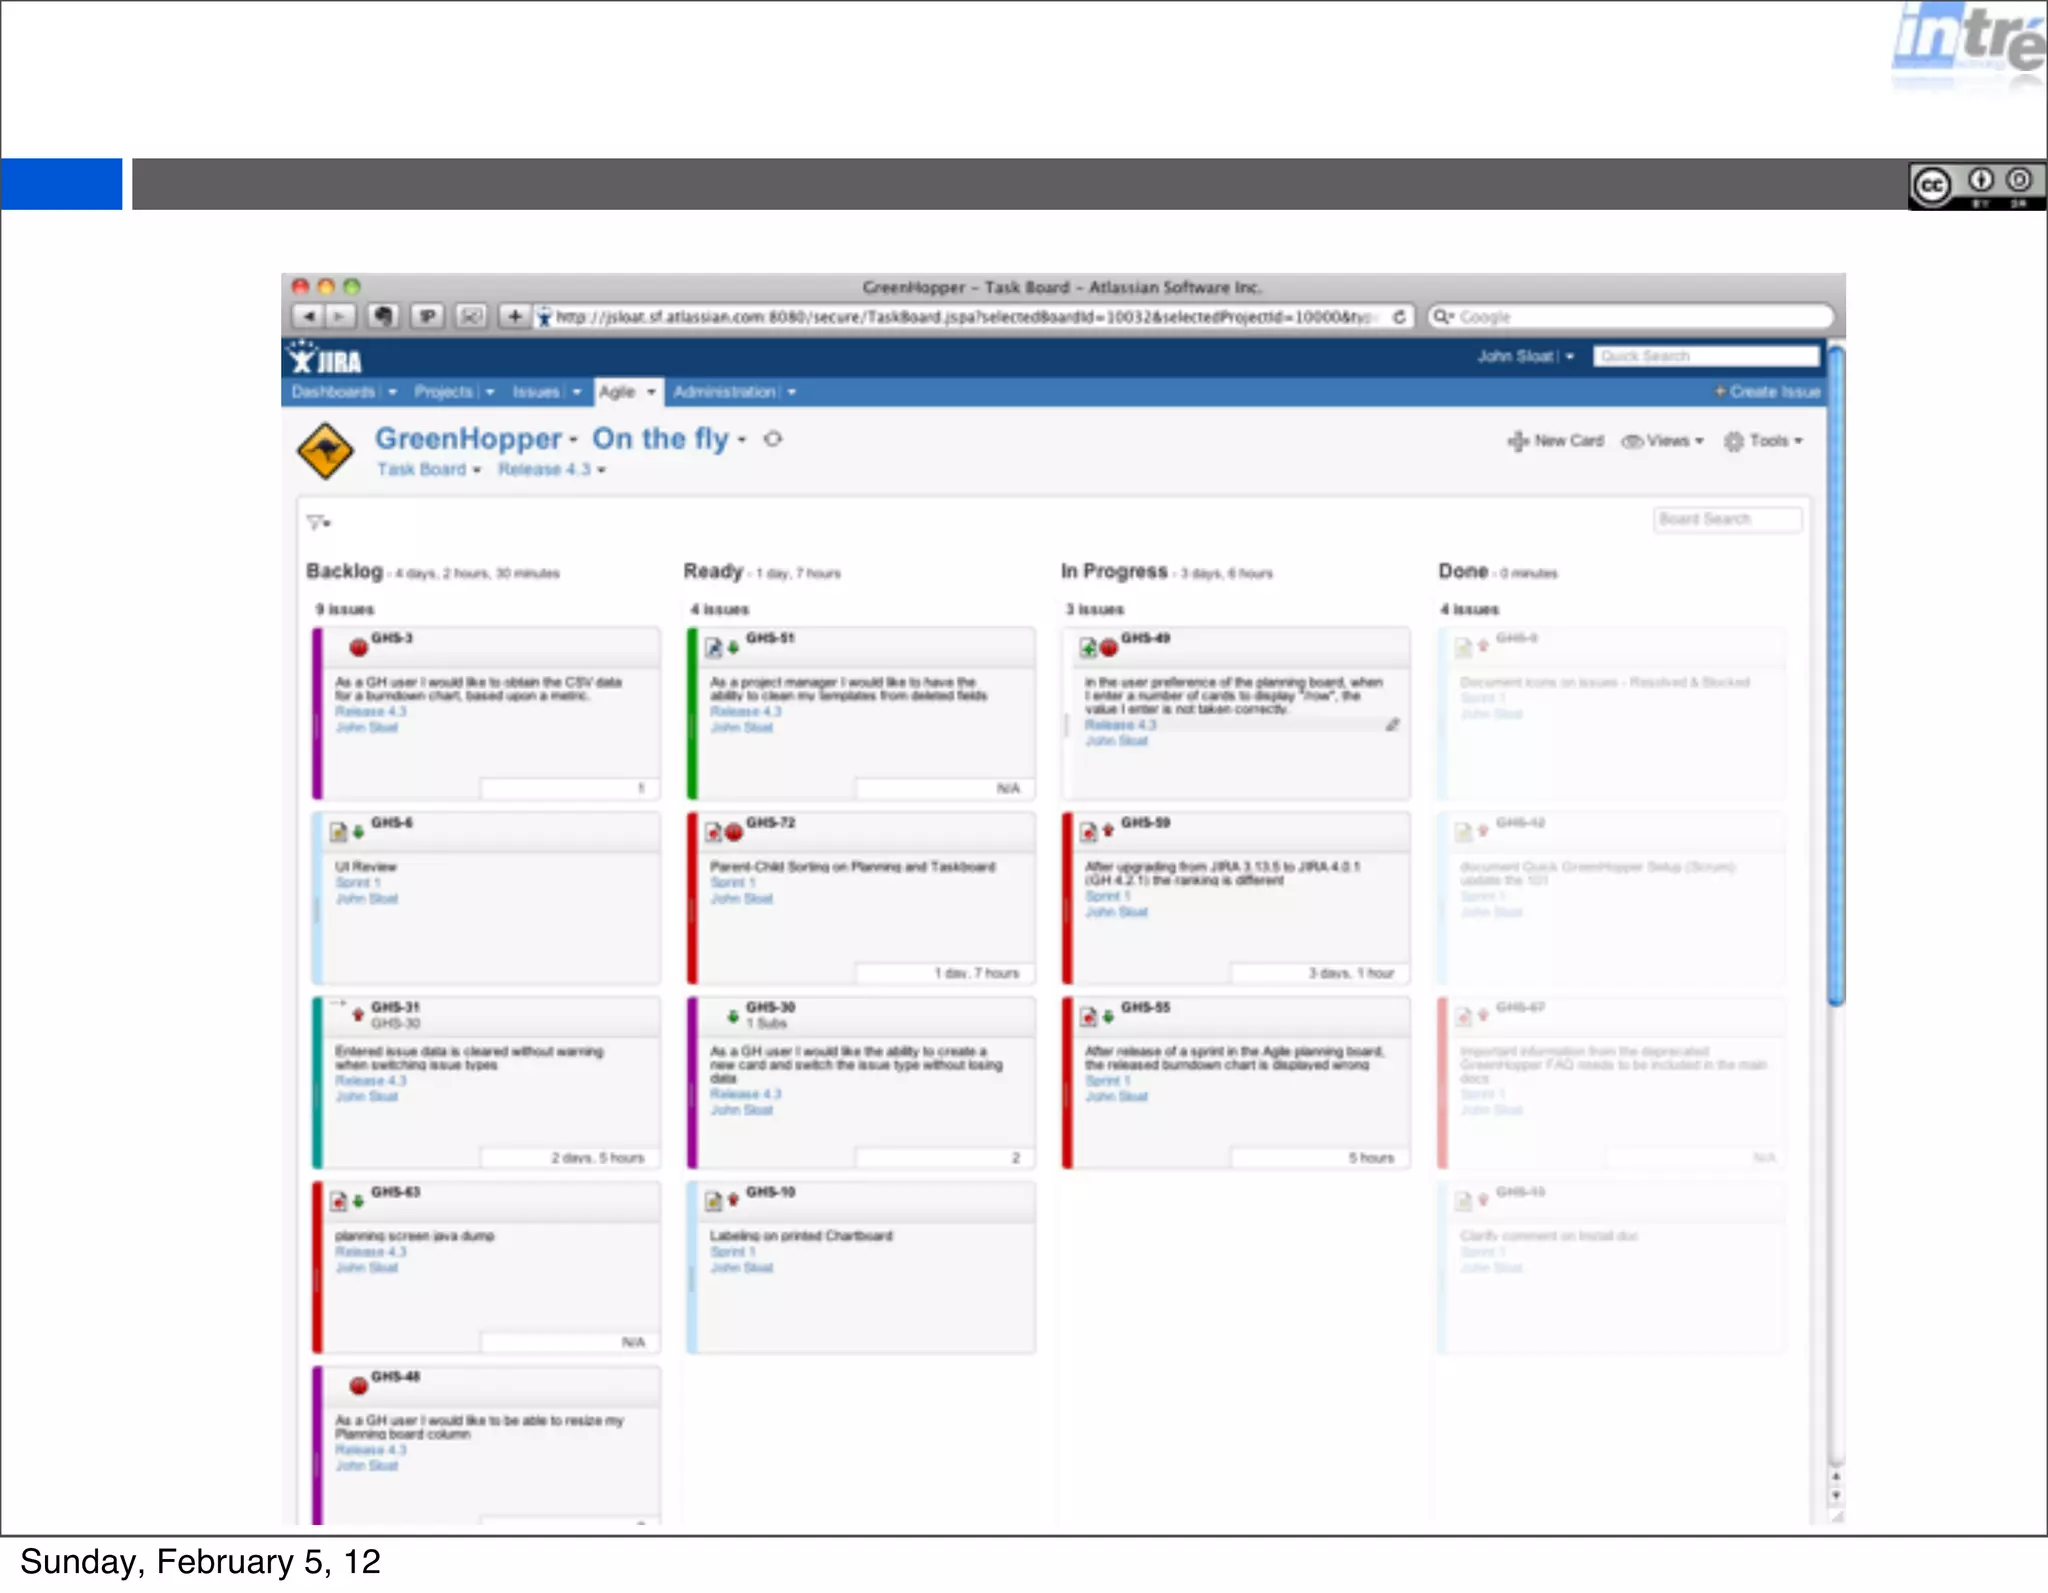2048x1593 pixels.
Task: Click the New Card icon
Action: coord(1518,441)
